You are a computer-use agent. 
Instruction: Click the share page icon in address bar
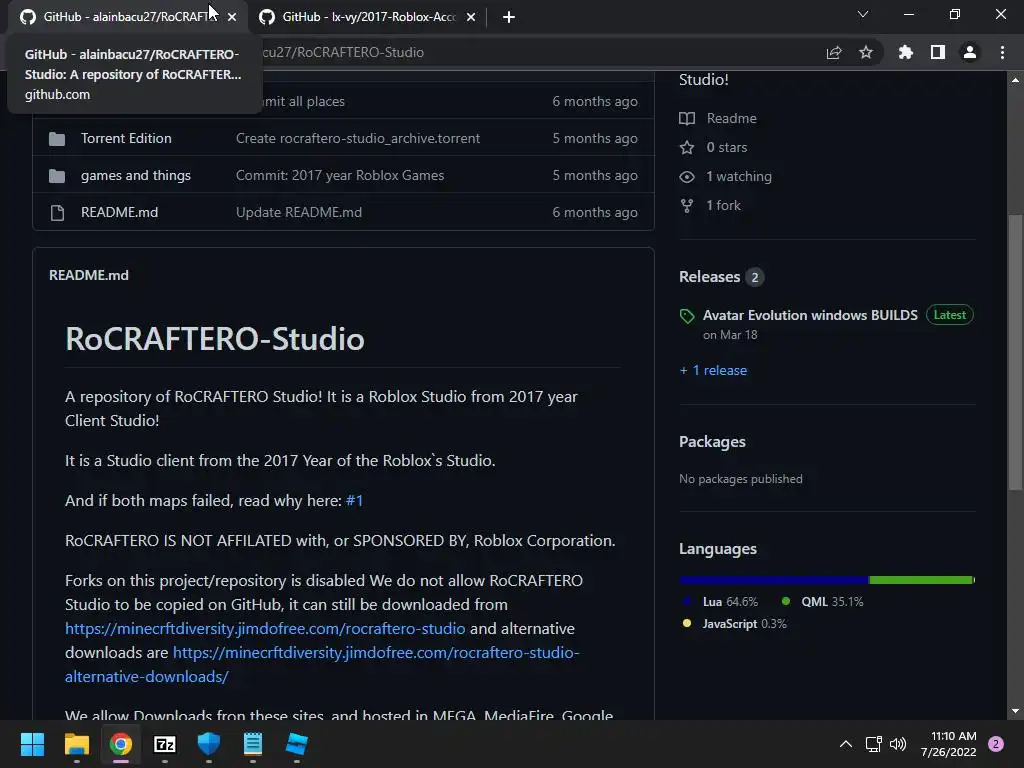click(834, 52)
